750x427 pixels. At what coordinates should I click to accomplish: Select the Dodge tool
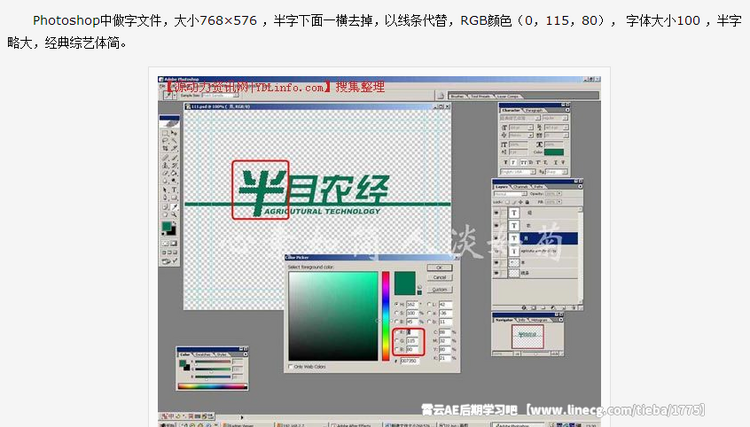click(174, 181)
